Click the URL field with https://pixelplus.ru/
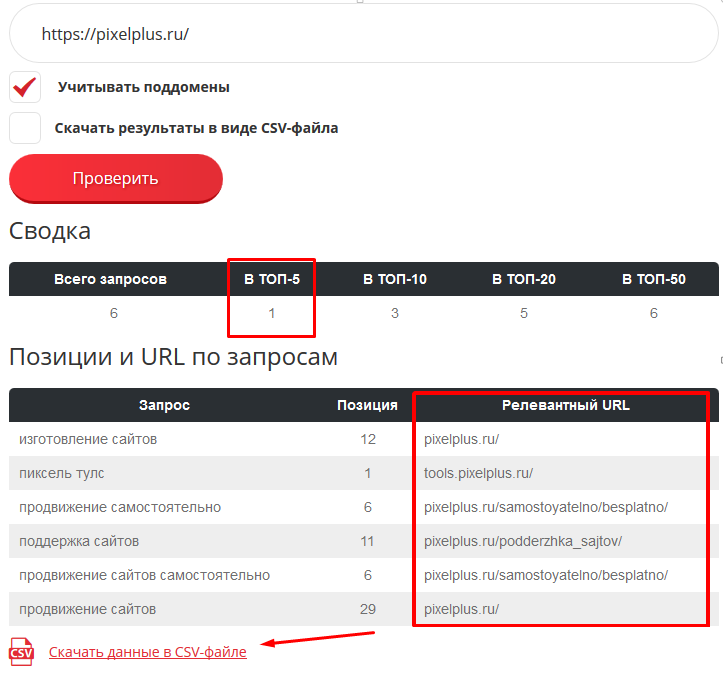 (x=360, y=34)
